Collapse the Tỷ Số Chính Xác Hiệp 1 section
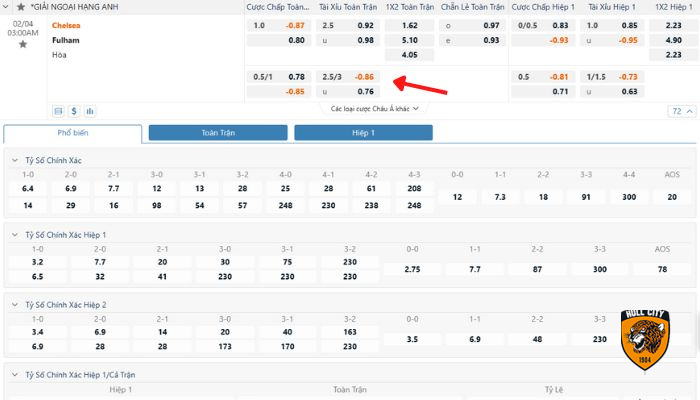 point(14,234)
